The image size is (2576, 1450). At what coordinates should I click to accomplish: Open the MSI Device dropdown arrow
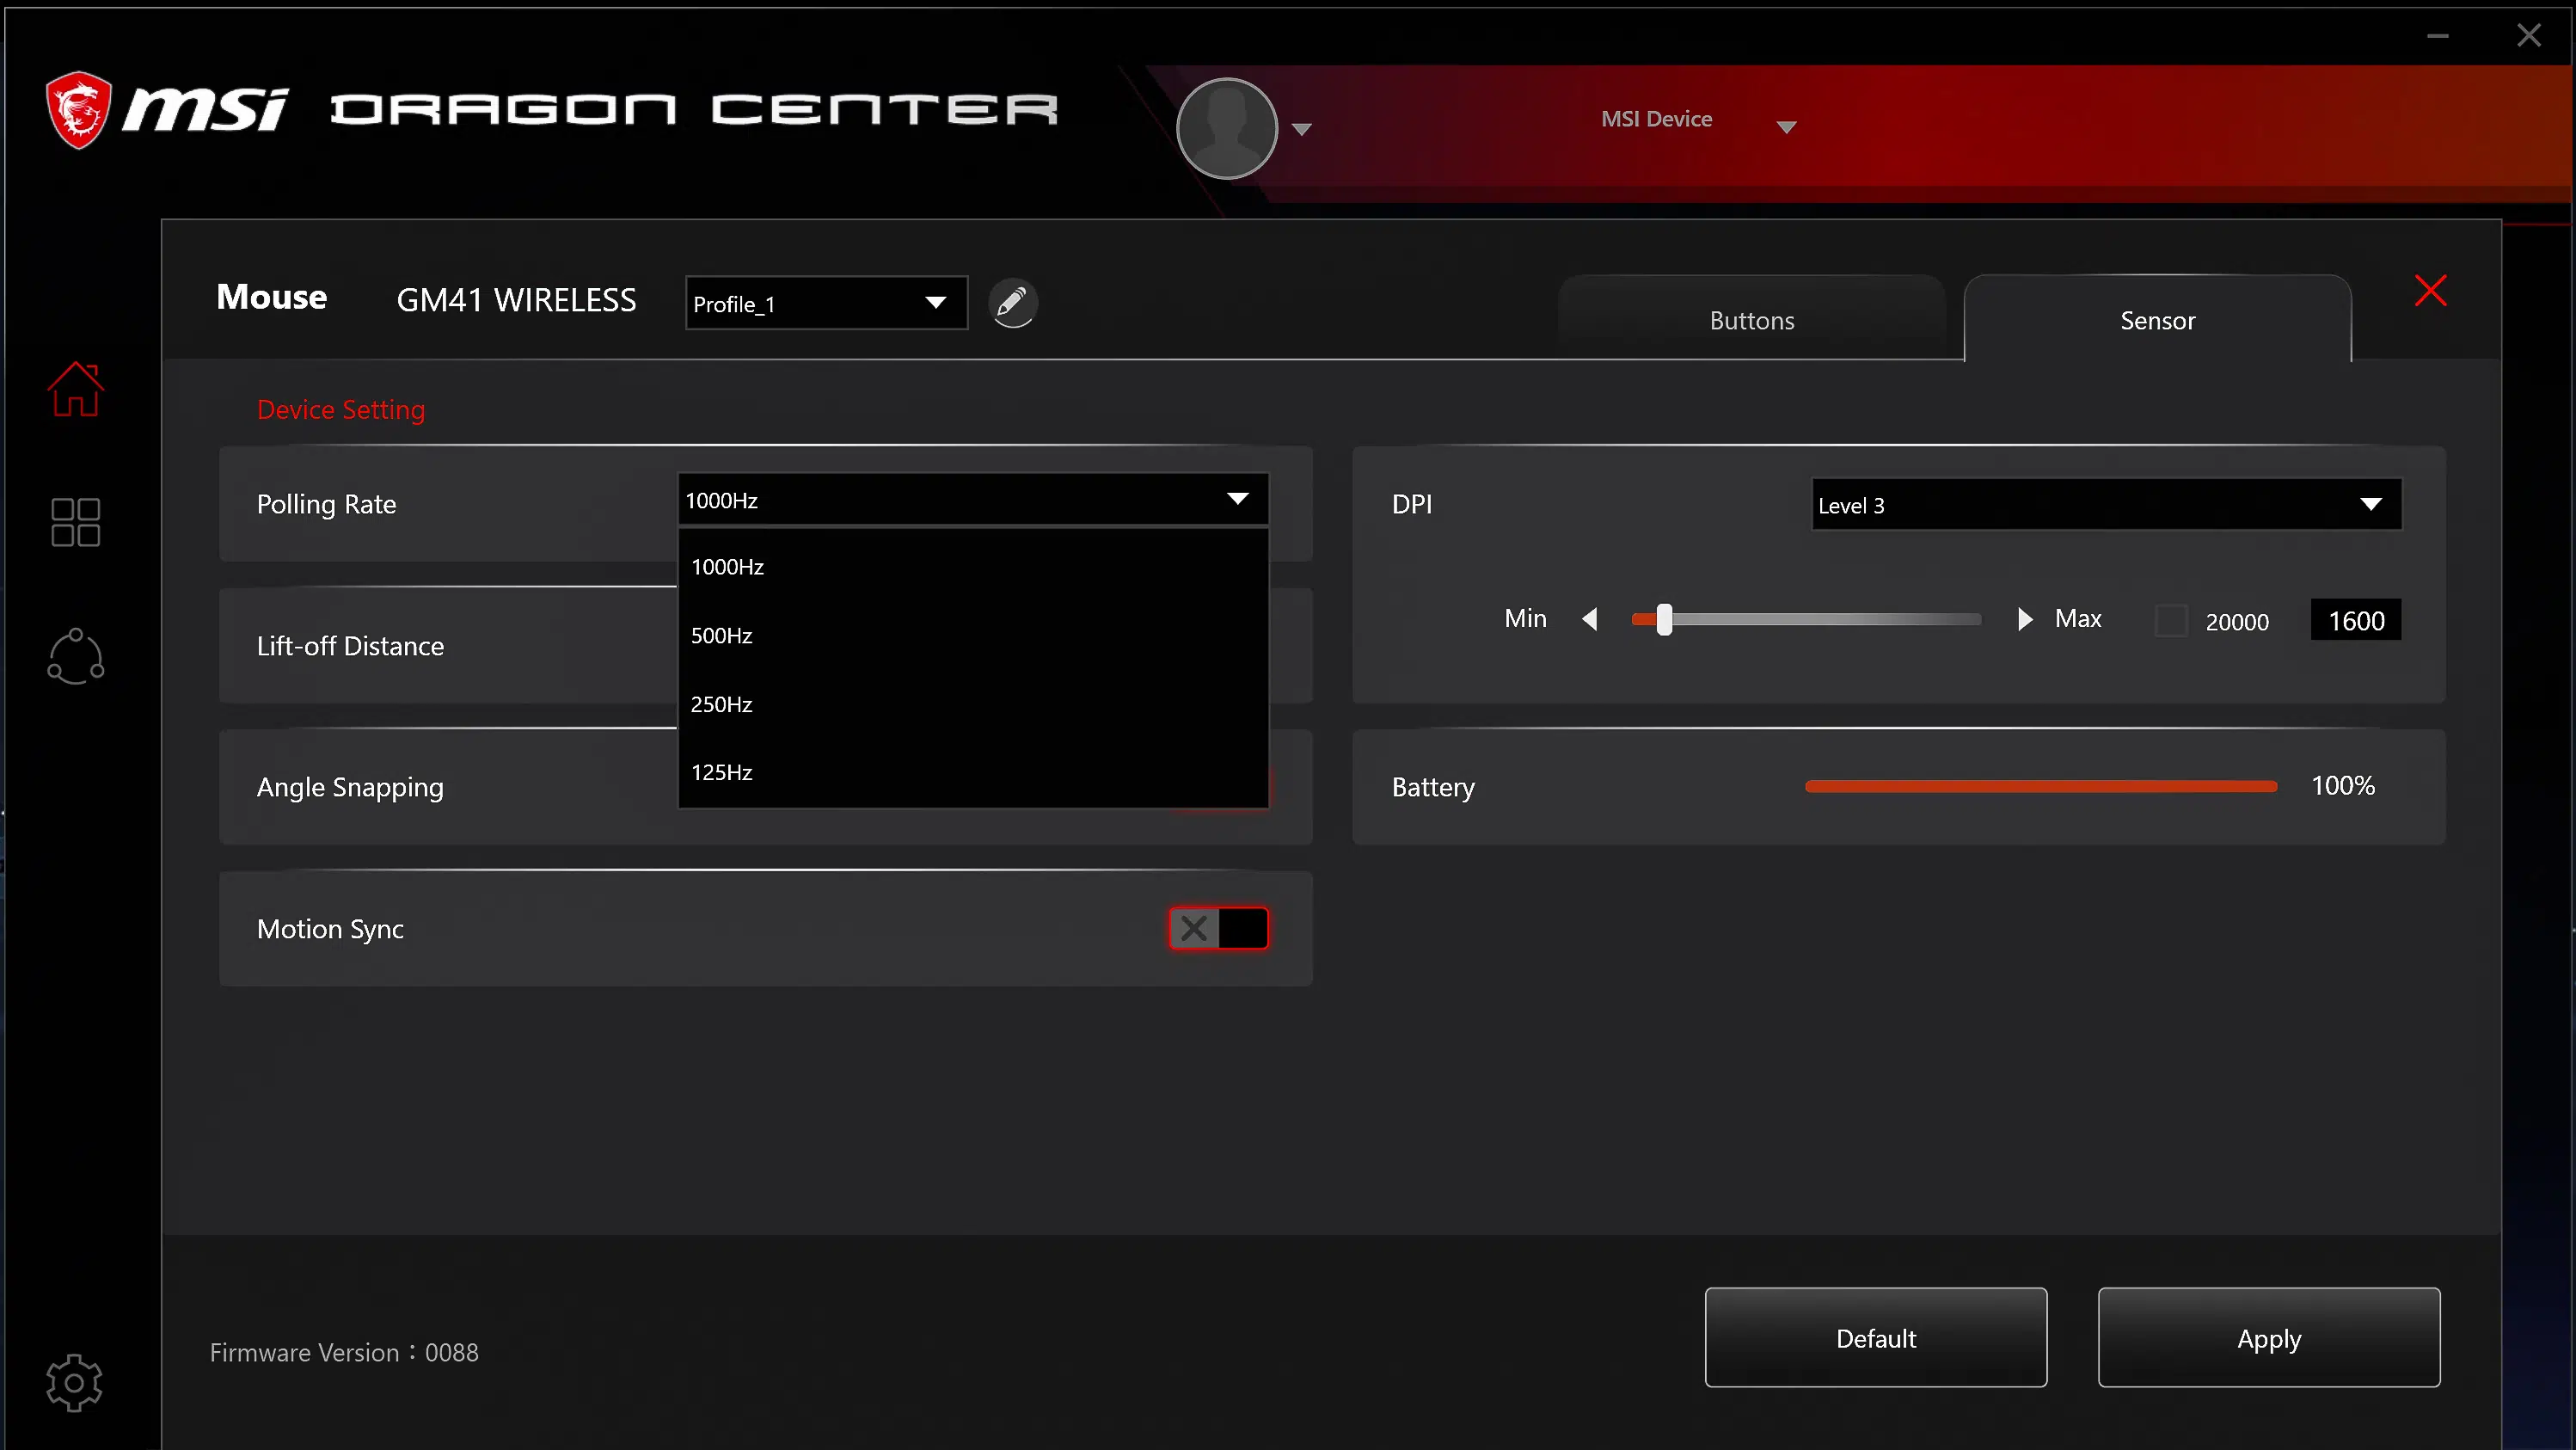(x=1786, y=127)
